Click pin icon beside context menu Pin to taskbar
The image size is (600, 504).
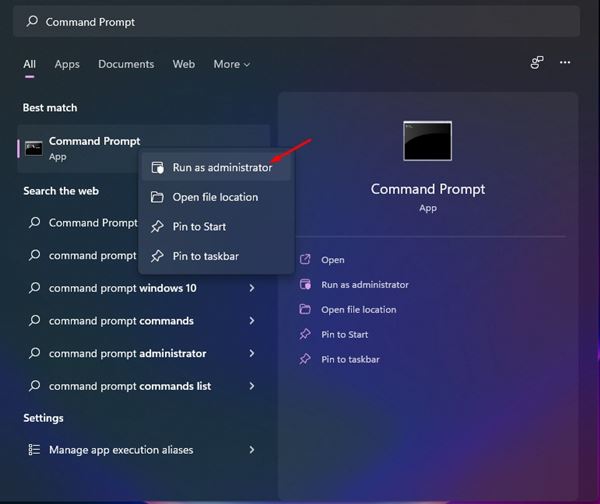(157, 256)
